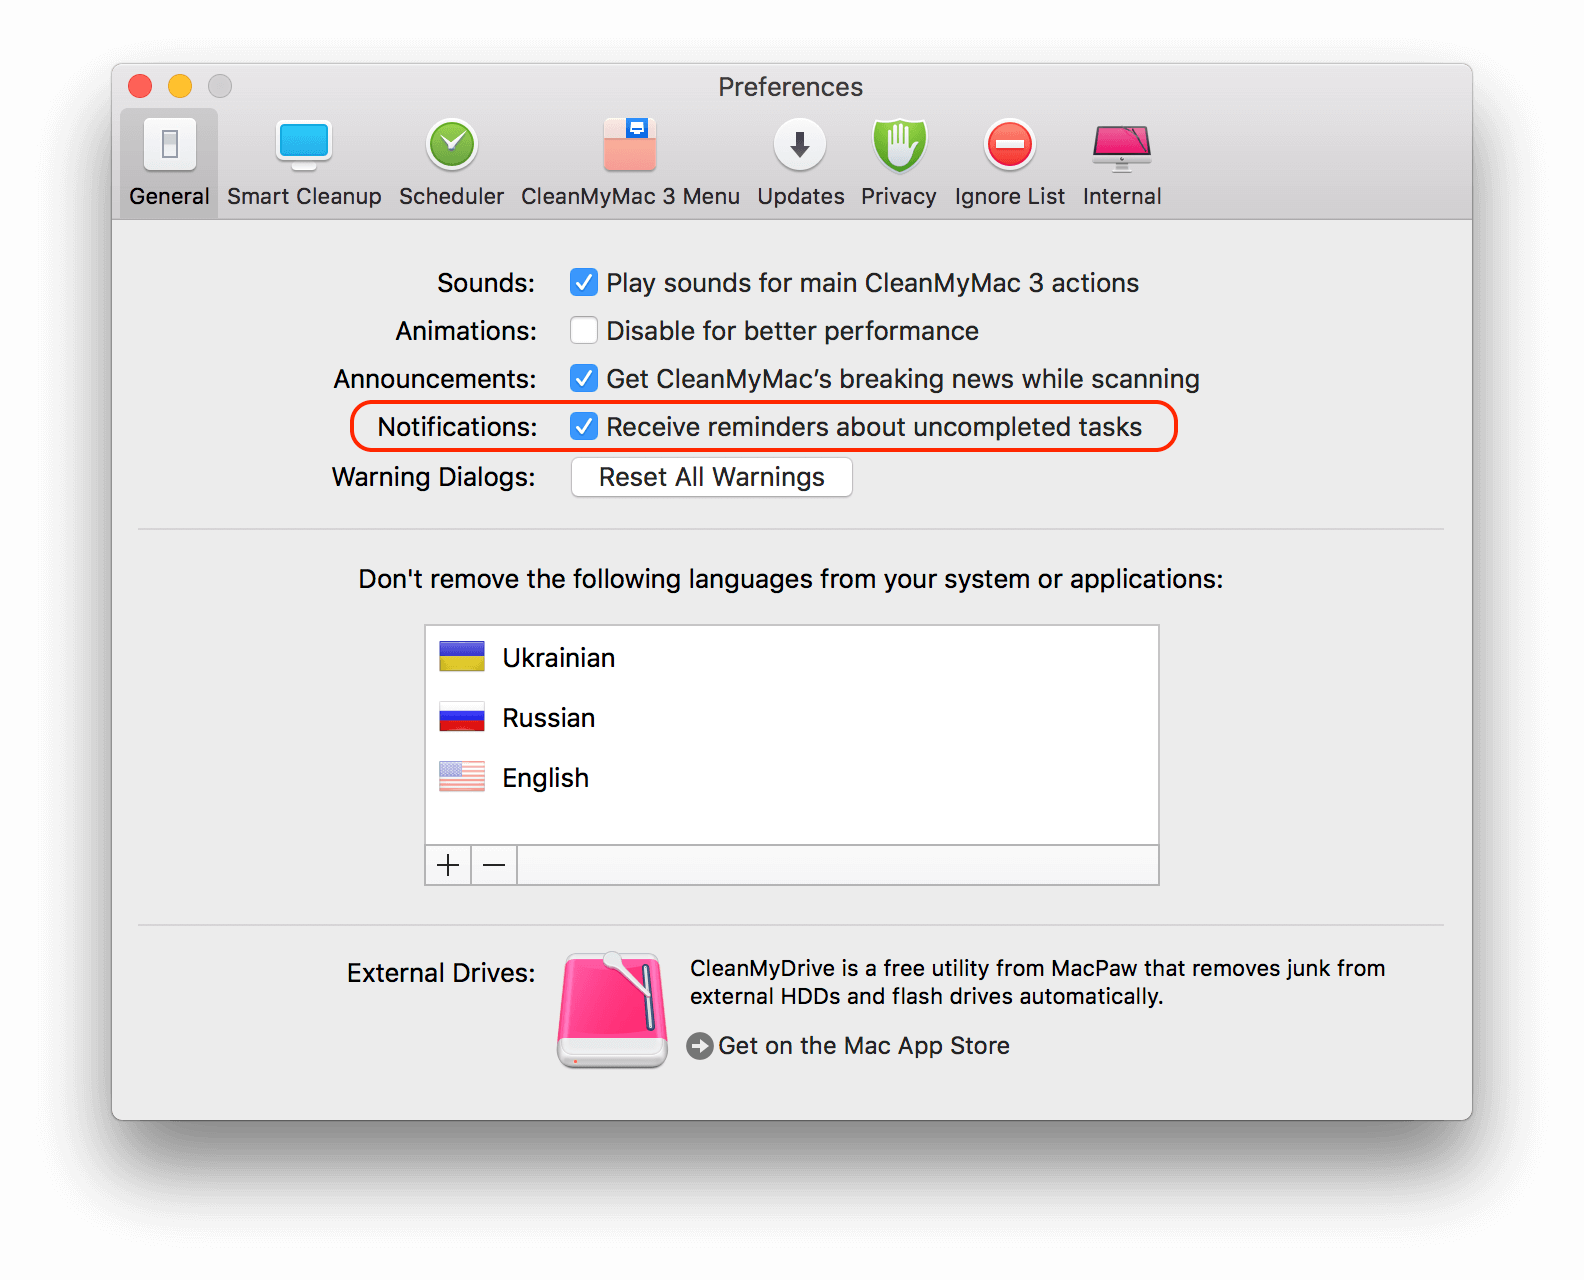Click the Announcements: label

435,379
